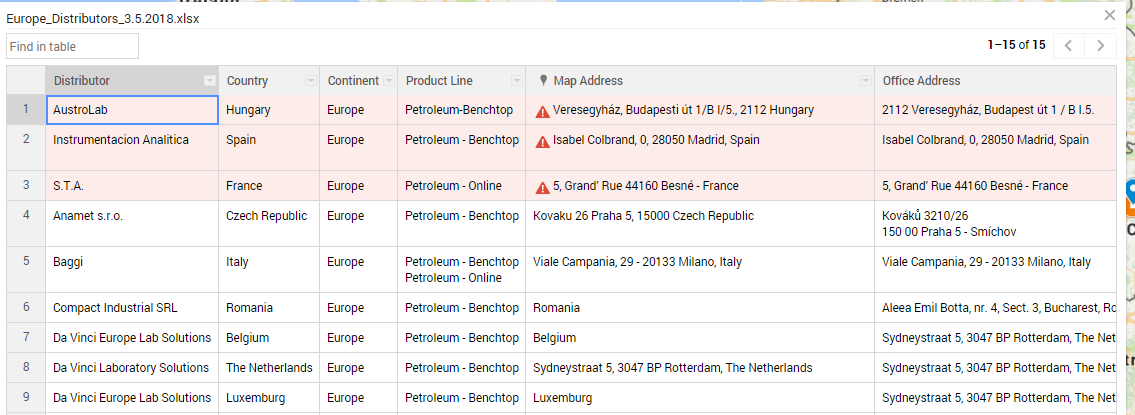This screenshot has height=415, width=1135.
Task: Close the Europe_Distributors data table
Action: (1110, 15)
